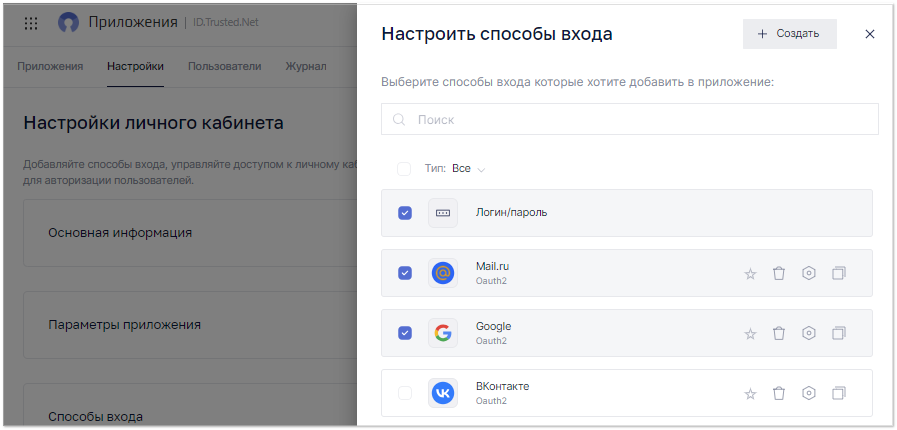Click the Логин/пароль password icon
The width and height of the screenshot is (897, 430).
[x=443, y=213]
